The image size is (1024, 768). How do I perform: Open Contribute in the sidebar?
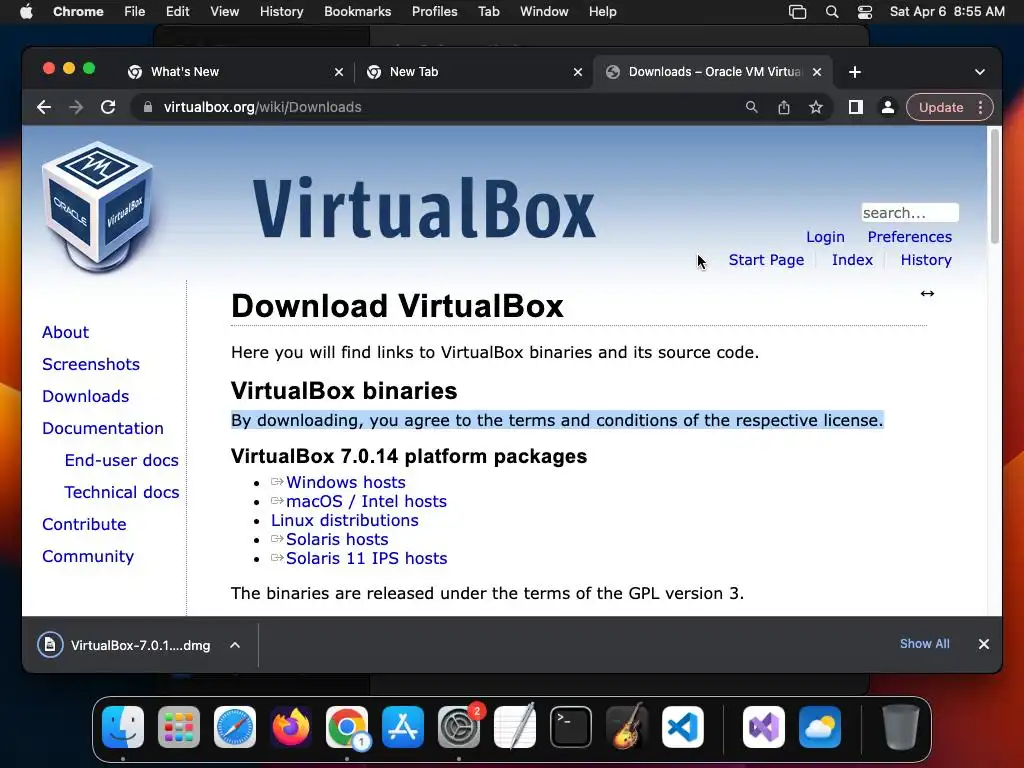(x=84, y=524)
